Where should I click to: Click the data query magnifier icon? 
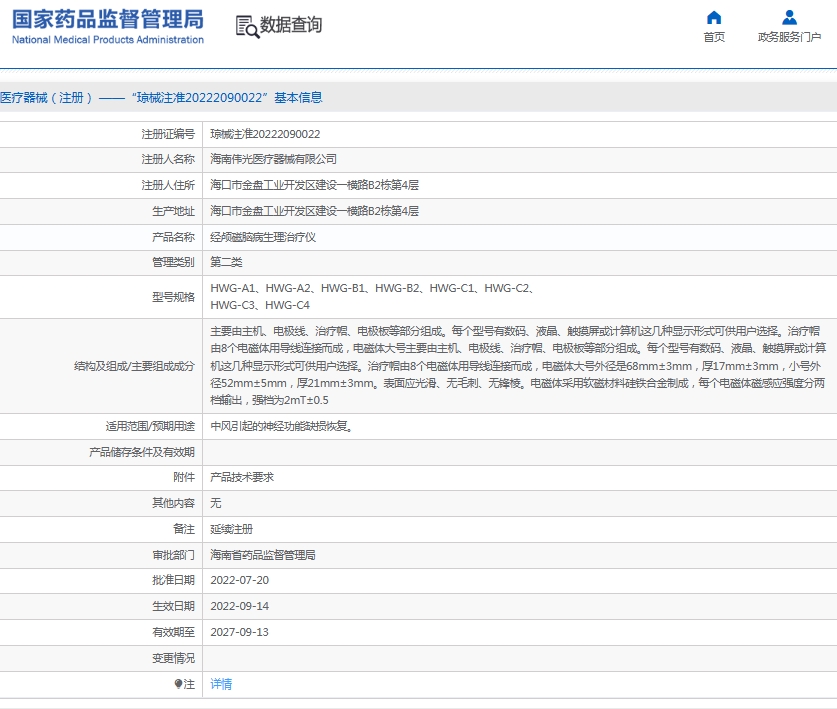[247, 27]
